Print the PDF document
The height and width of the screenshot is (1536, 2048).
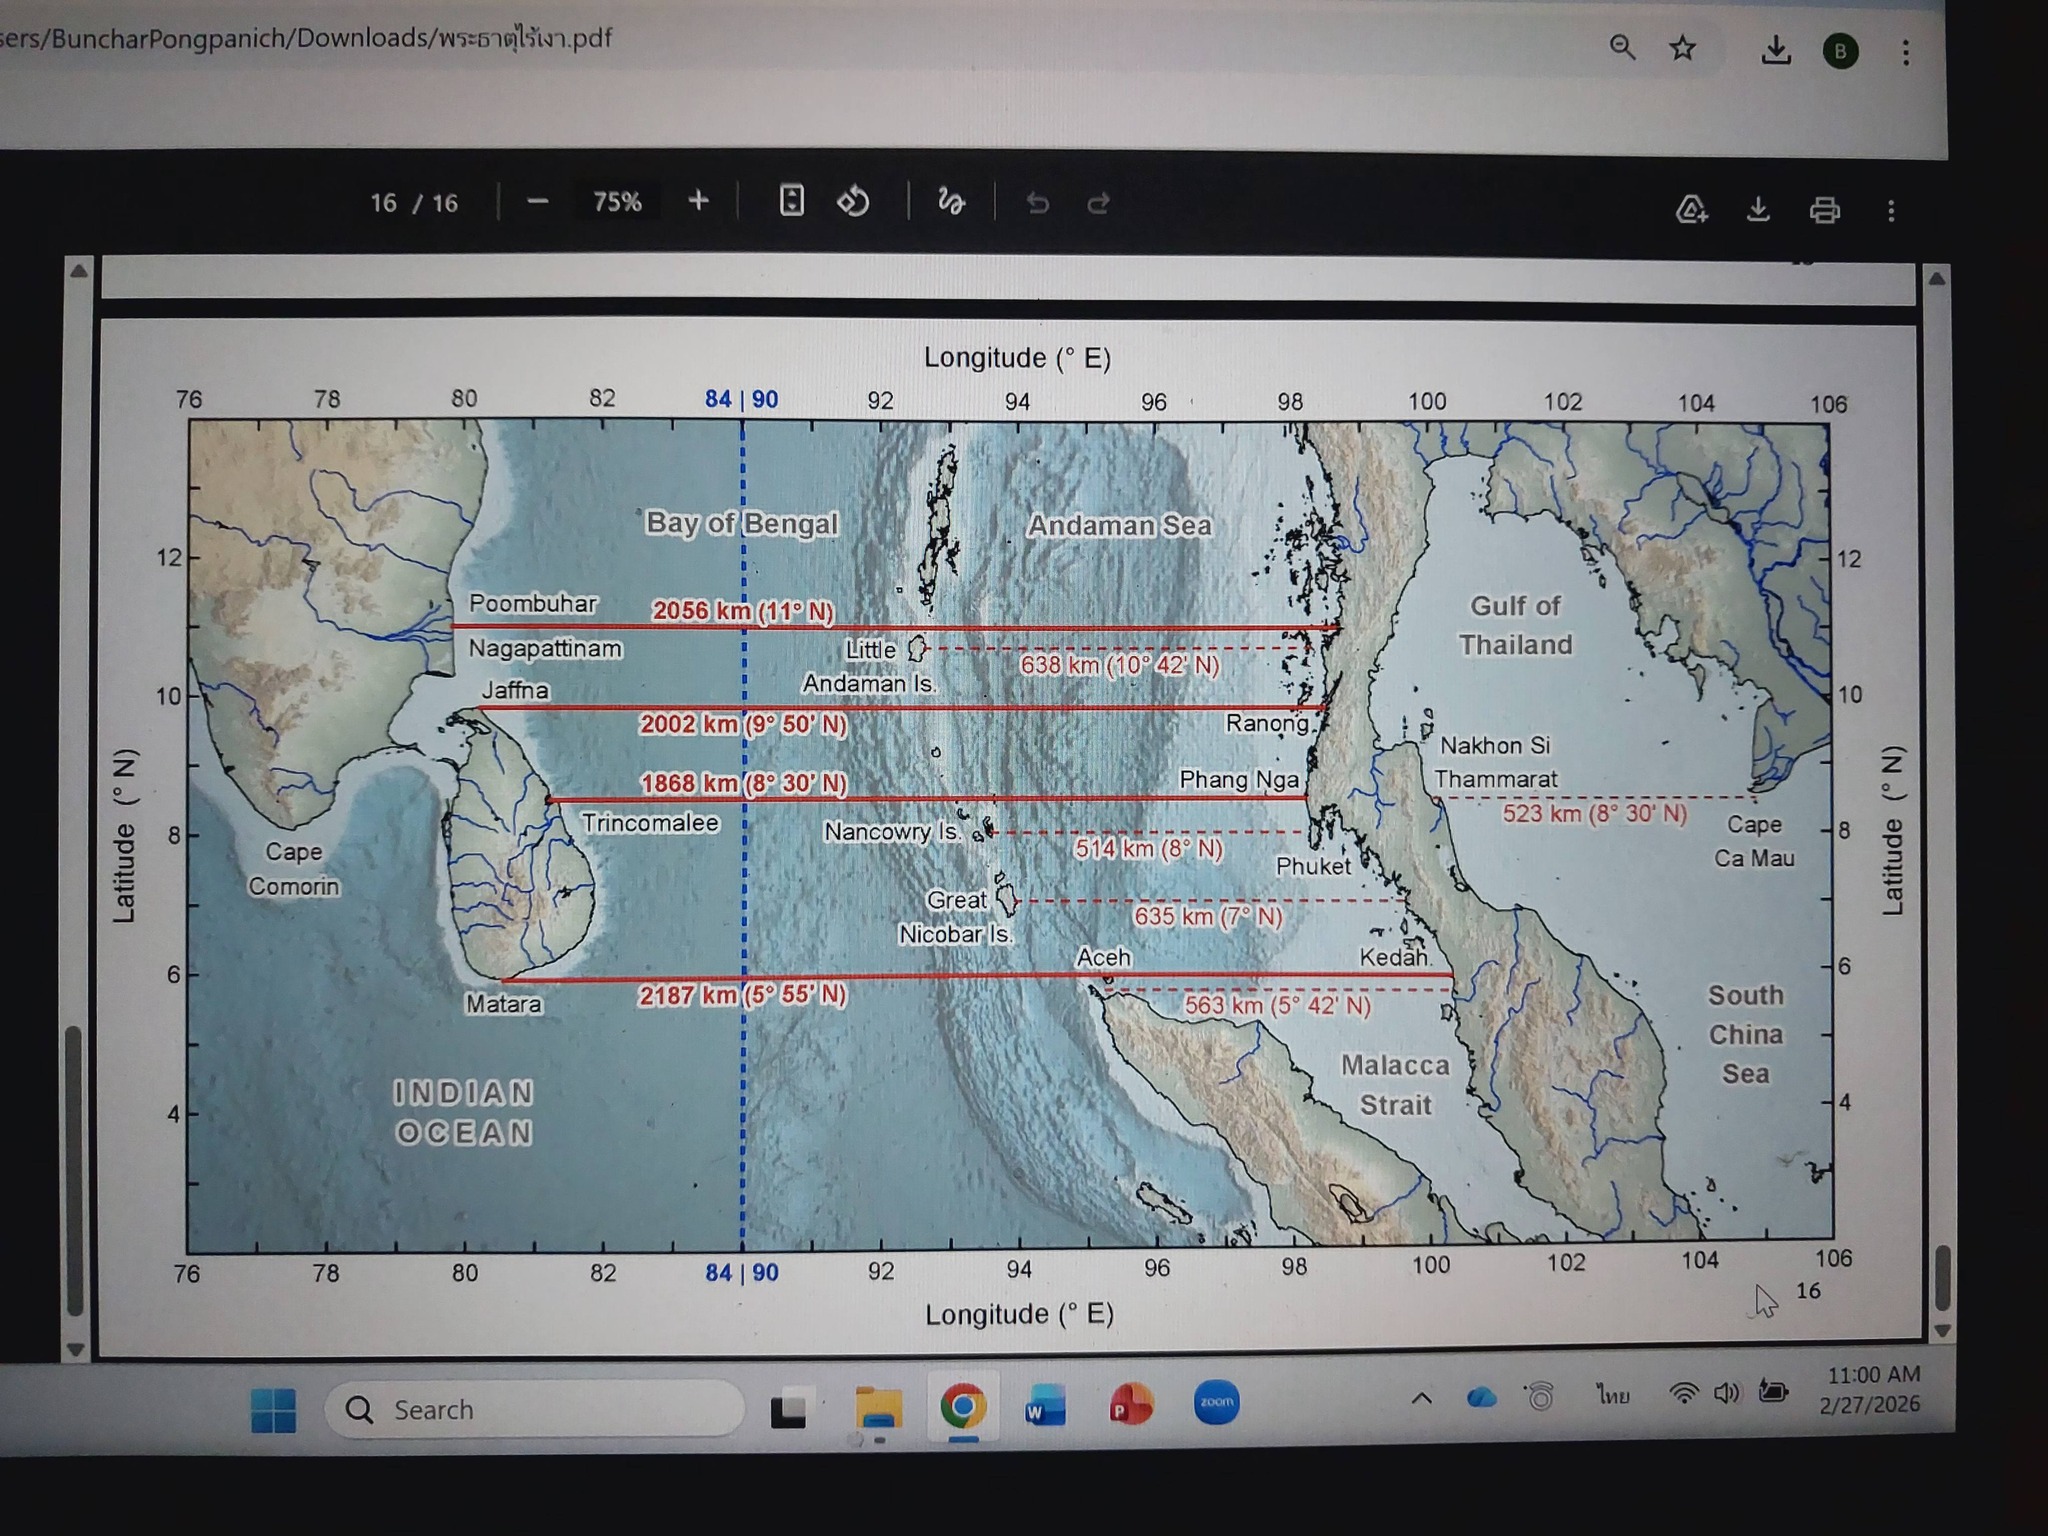1824,210
